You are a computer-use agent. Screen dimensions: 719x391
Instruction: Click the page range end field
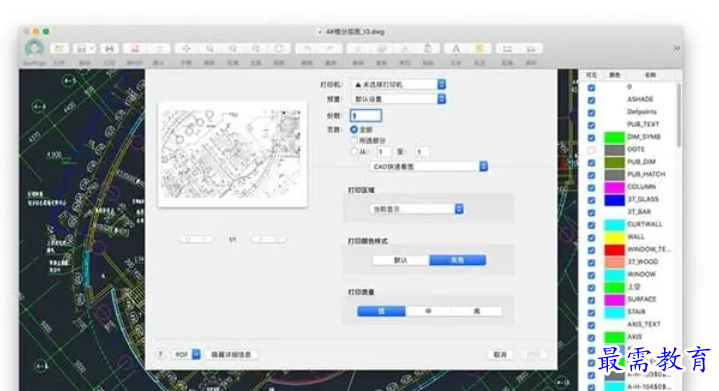pos(422,152)
